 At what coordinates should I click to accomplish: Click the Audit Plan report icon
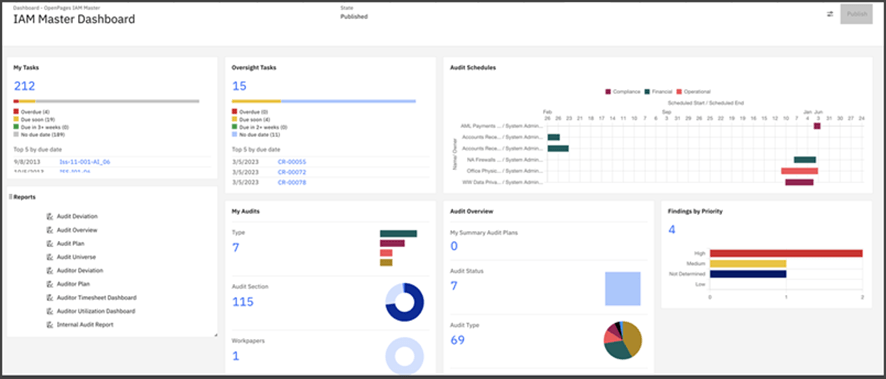point(50,243)
